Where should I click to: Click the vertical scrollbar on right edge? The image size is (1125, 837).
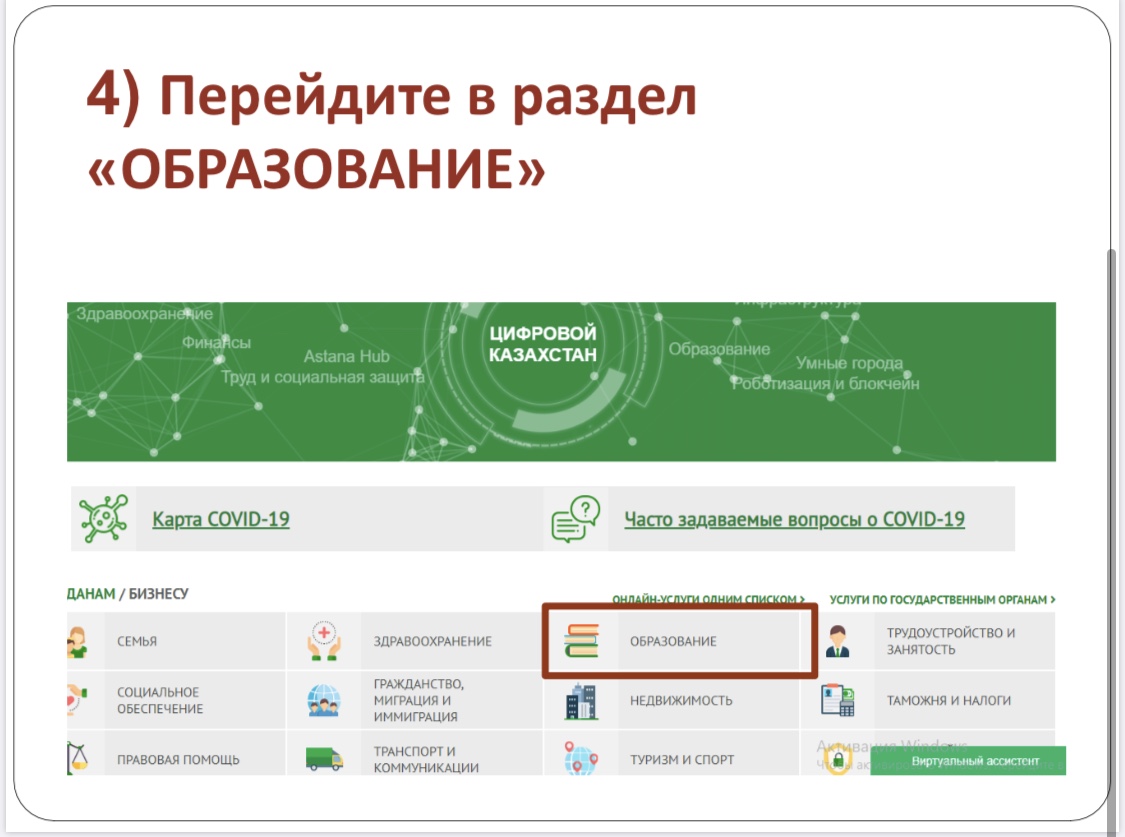point(1110,500)
